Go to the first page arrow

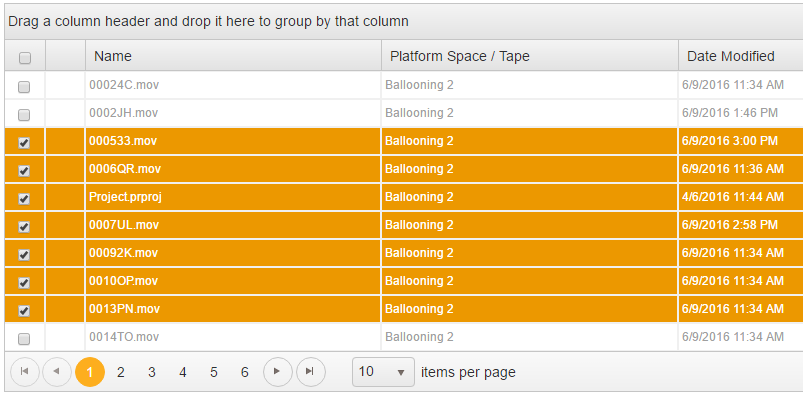coord(24,372)
